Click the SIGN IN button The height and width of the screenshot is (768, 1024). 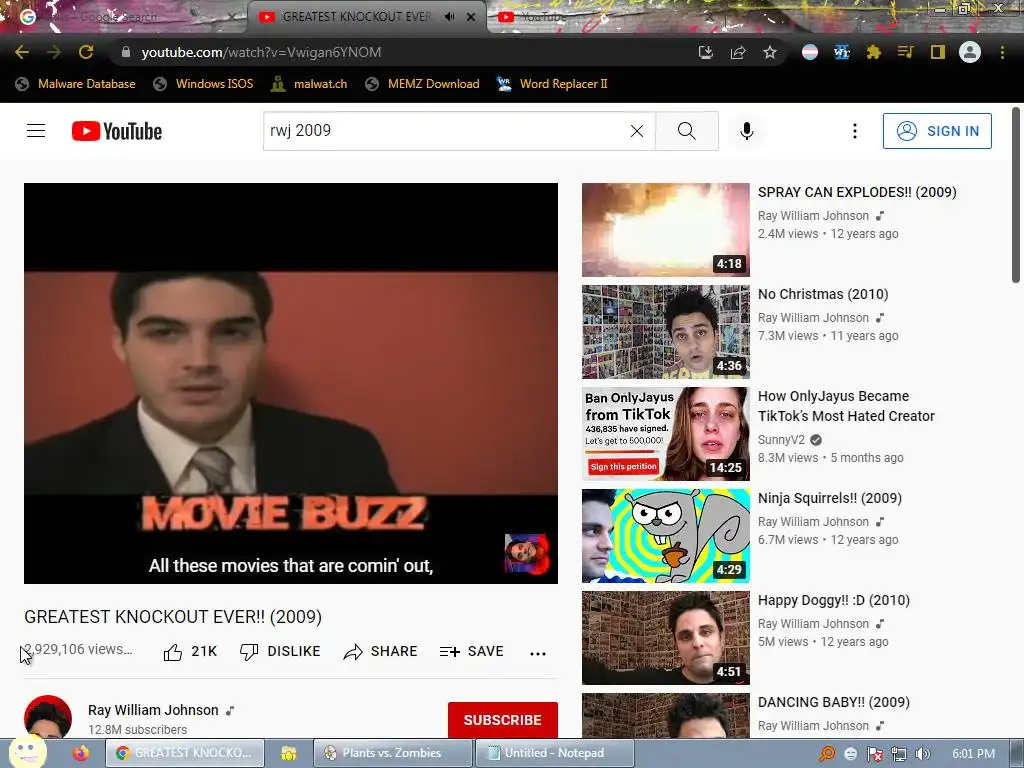pyautogui.click(x=937, y=131)
